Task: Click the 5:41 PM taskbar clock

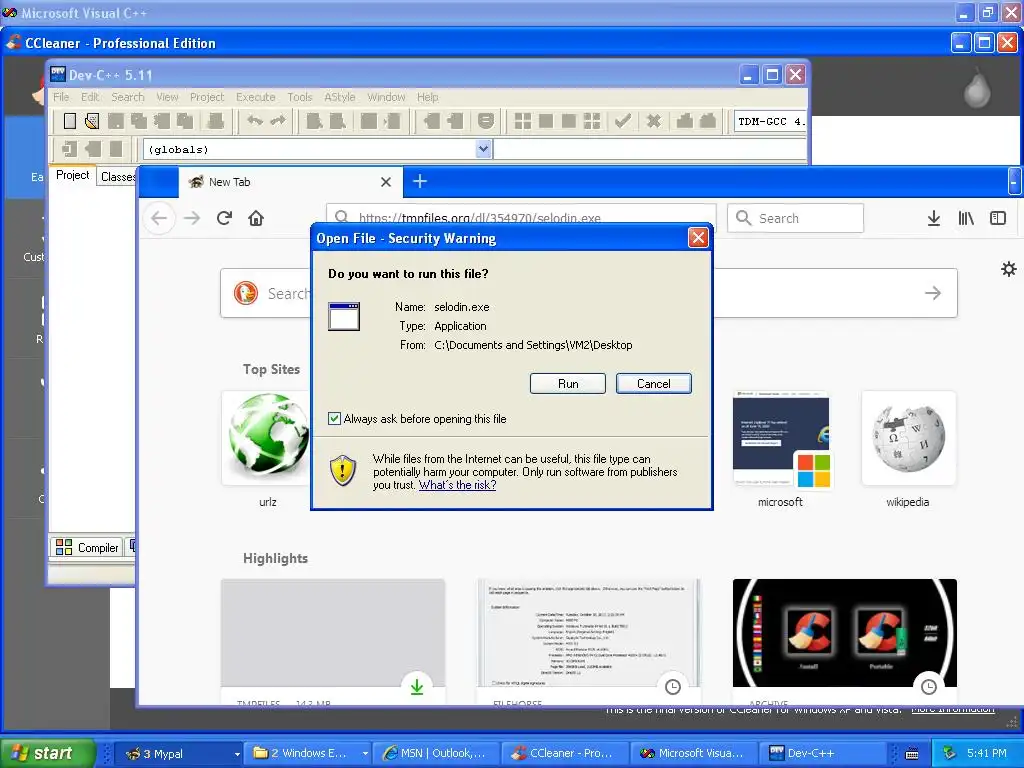Action: tap(987, 753)
